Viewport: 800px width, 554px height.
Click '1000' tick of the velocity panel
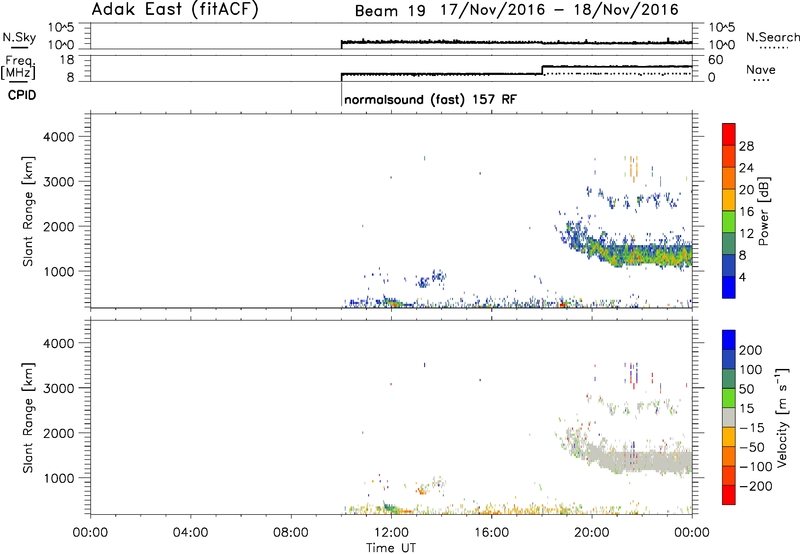tap(58, 478)
